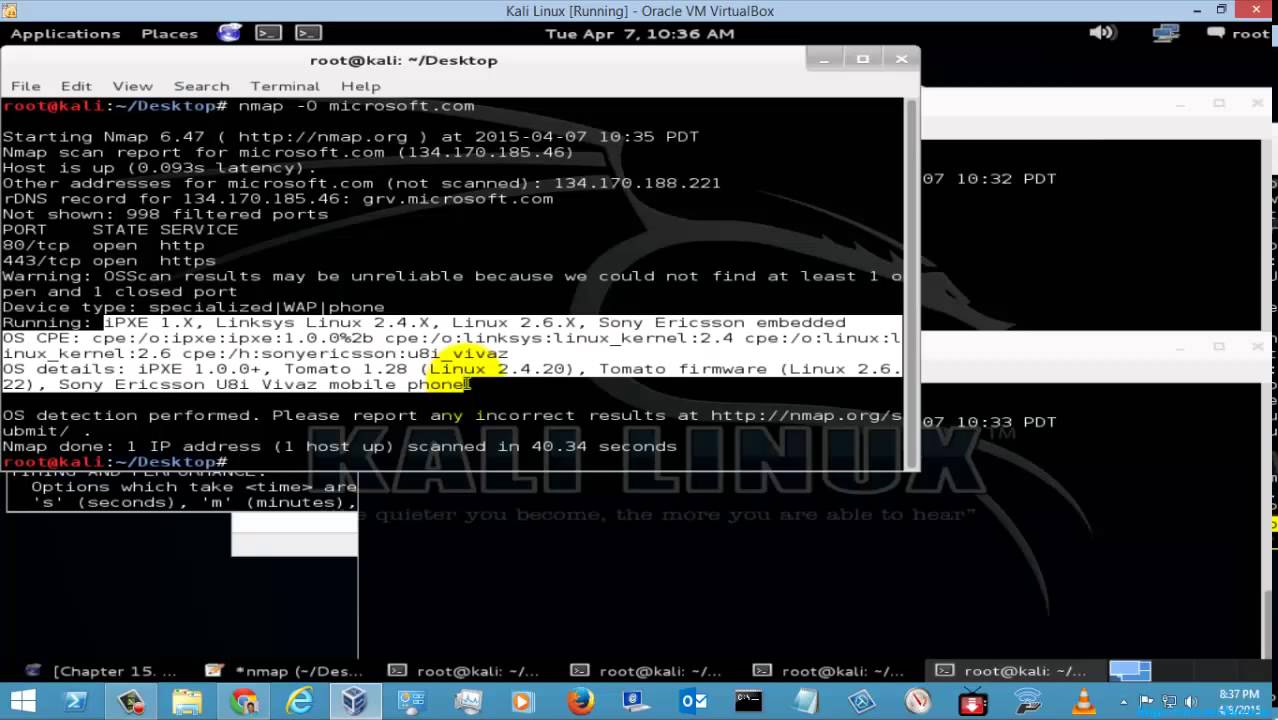Viewport: 1278px width, 720px height.
Task: Click the Kali panel network connections icon
Action: [1165, 33]
